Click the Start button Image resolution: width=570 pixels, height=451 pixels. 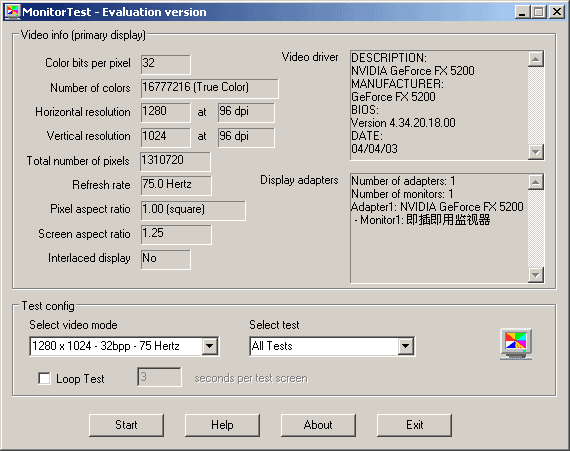(126, 425)
